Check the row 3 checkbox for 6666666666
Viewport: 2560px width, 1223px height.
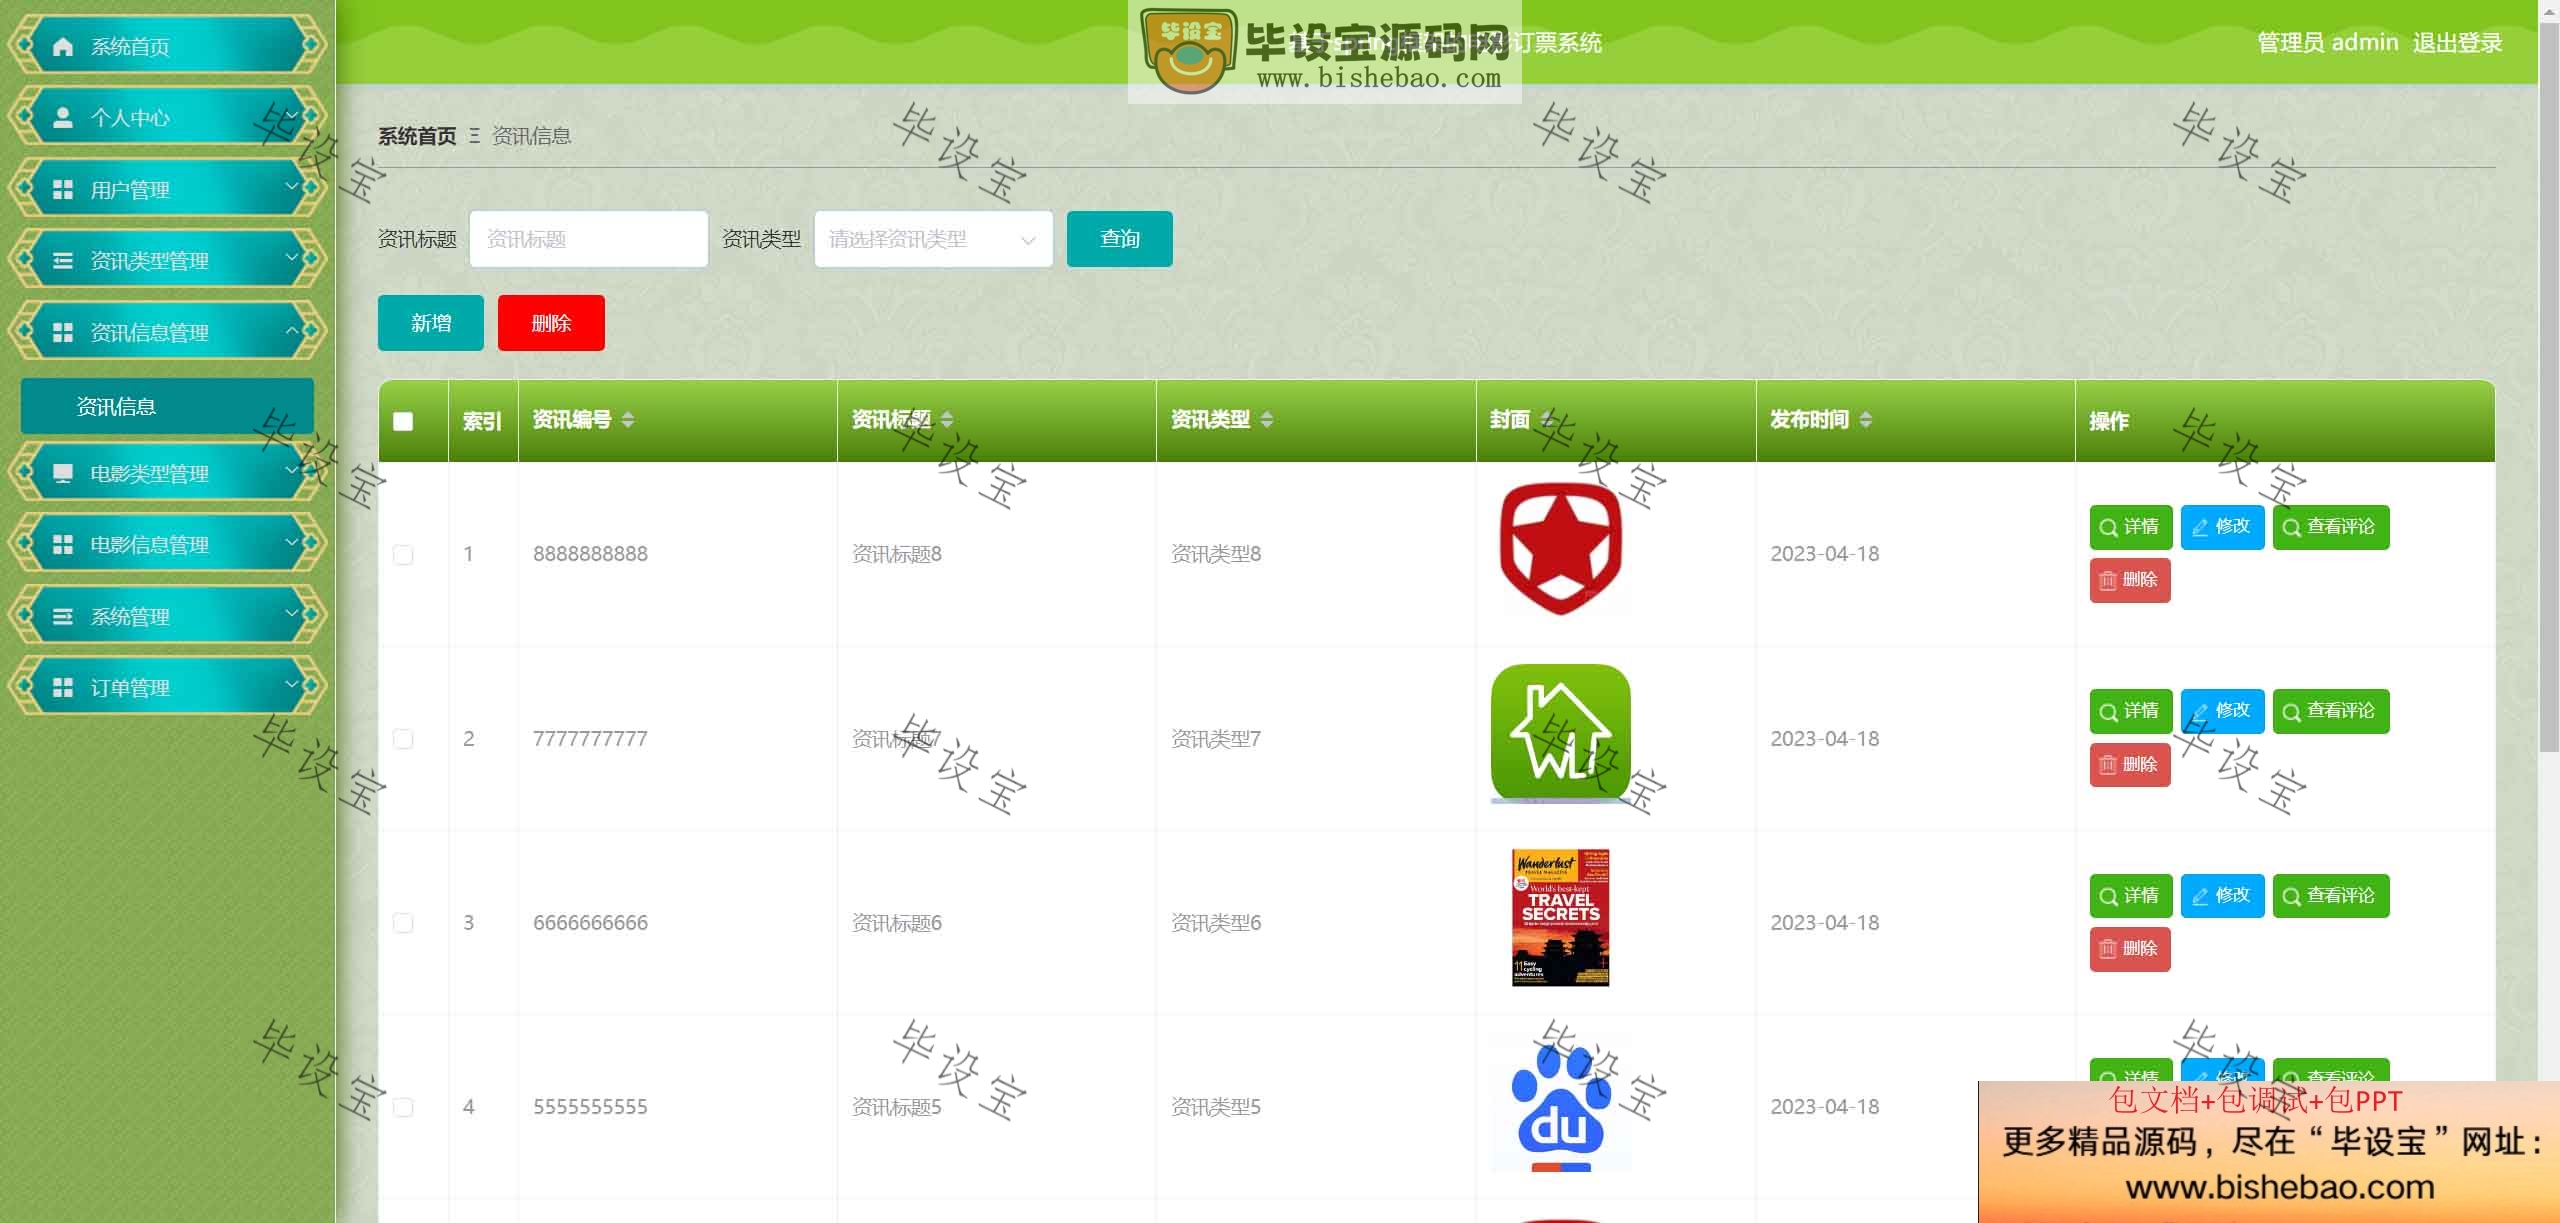click(x=403, y=923)
